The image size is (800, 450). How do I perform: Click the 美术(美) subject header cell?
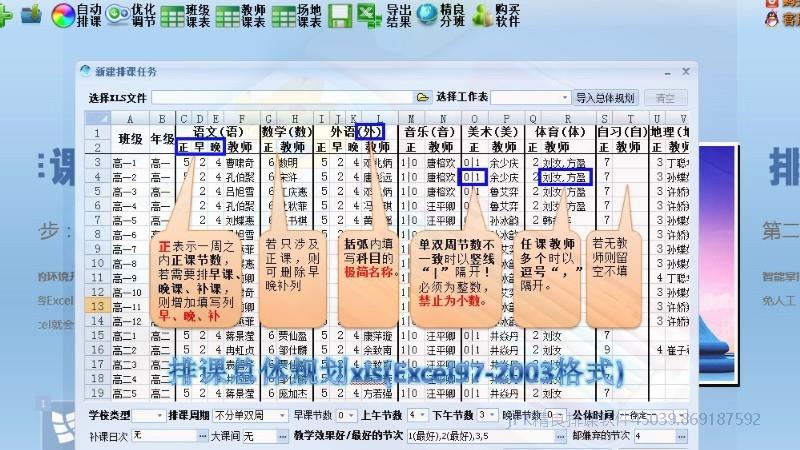point(493,132)
